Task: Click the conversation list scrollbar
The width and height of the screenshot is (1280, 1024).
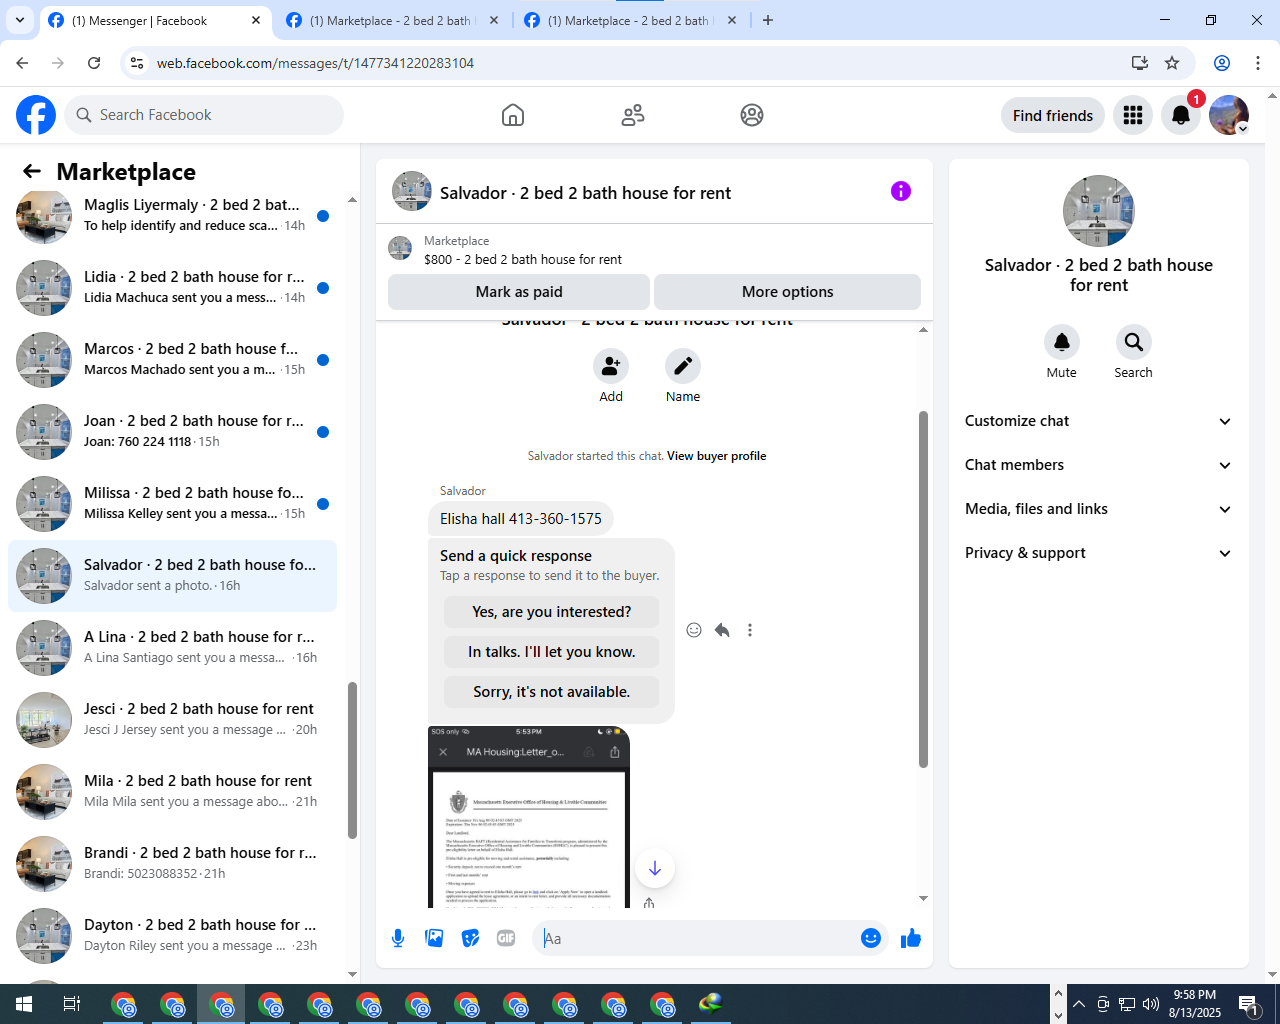Action: click(x=352, y=760)
